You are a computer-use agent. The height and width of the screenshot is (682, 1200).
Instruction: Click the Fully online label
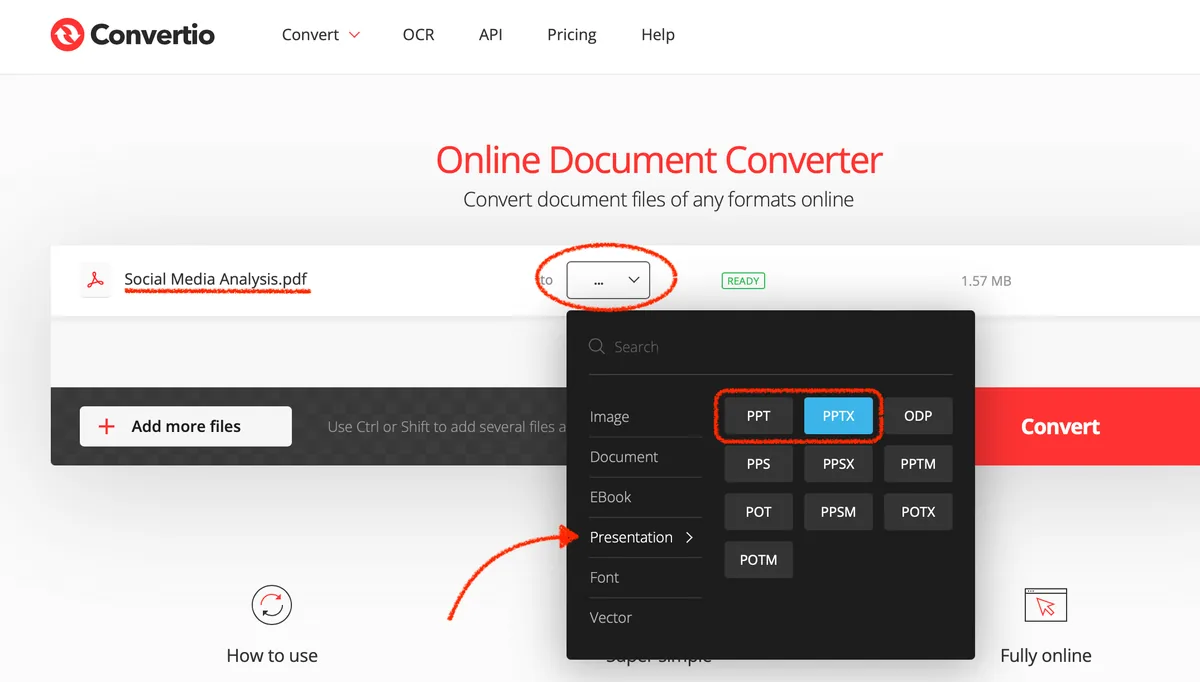1046,656
